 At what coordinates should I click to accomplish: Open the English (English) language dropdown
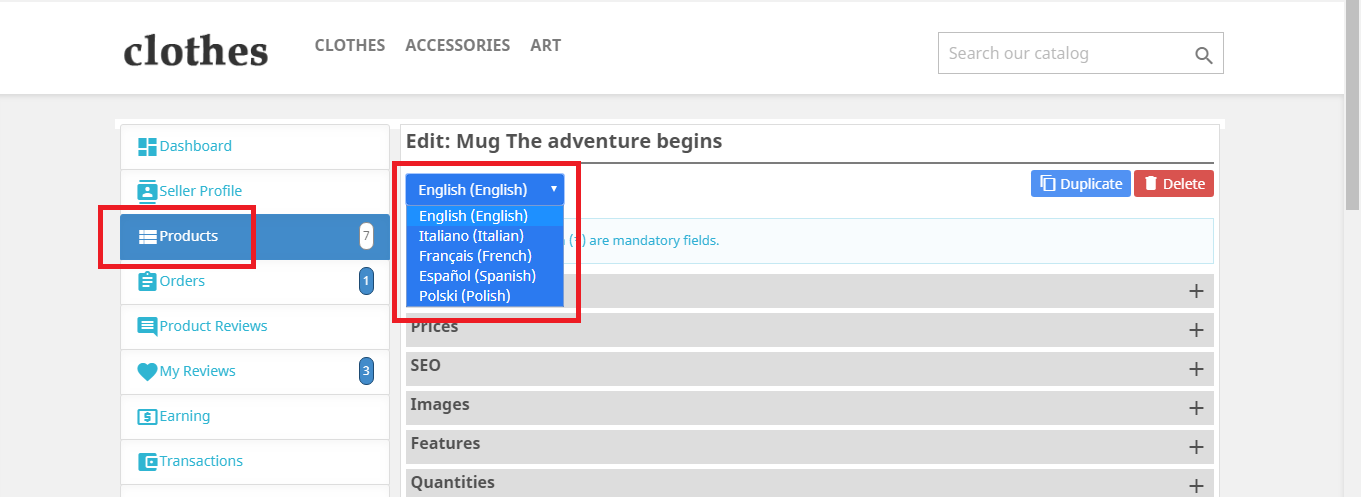pyautogui.click(x=485, y=190)
